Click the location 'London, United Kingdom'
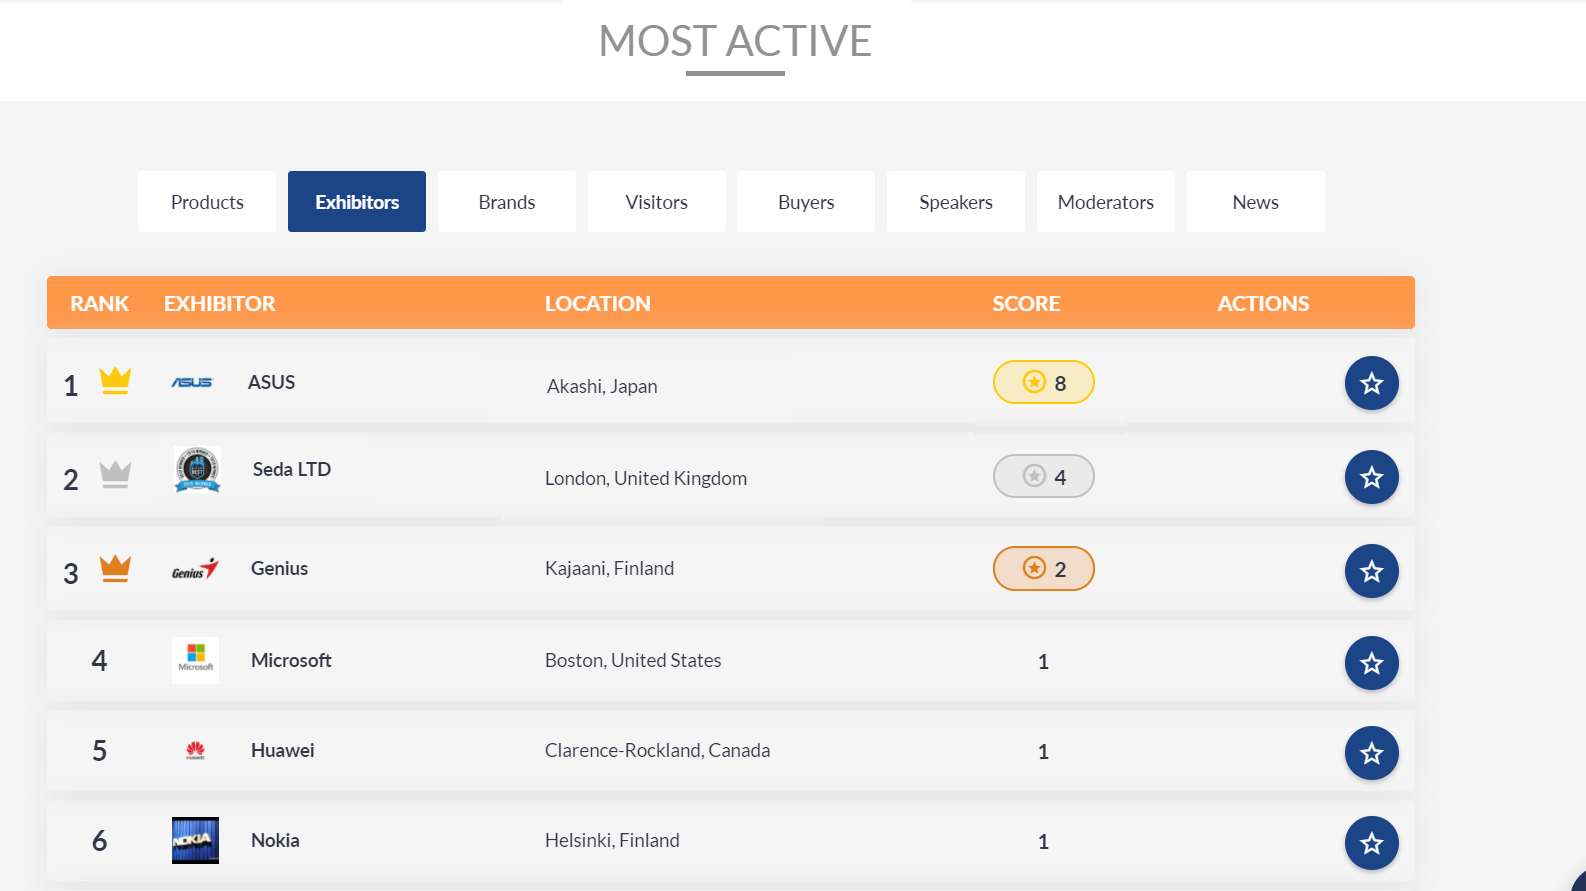This screenshot has height=891, width=1586. (x=646, y=478)
